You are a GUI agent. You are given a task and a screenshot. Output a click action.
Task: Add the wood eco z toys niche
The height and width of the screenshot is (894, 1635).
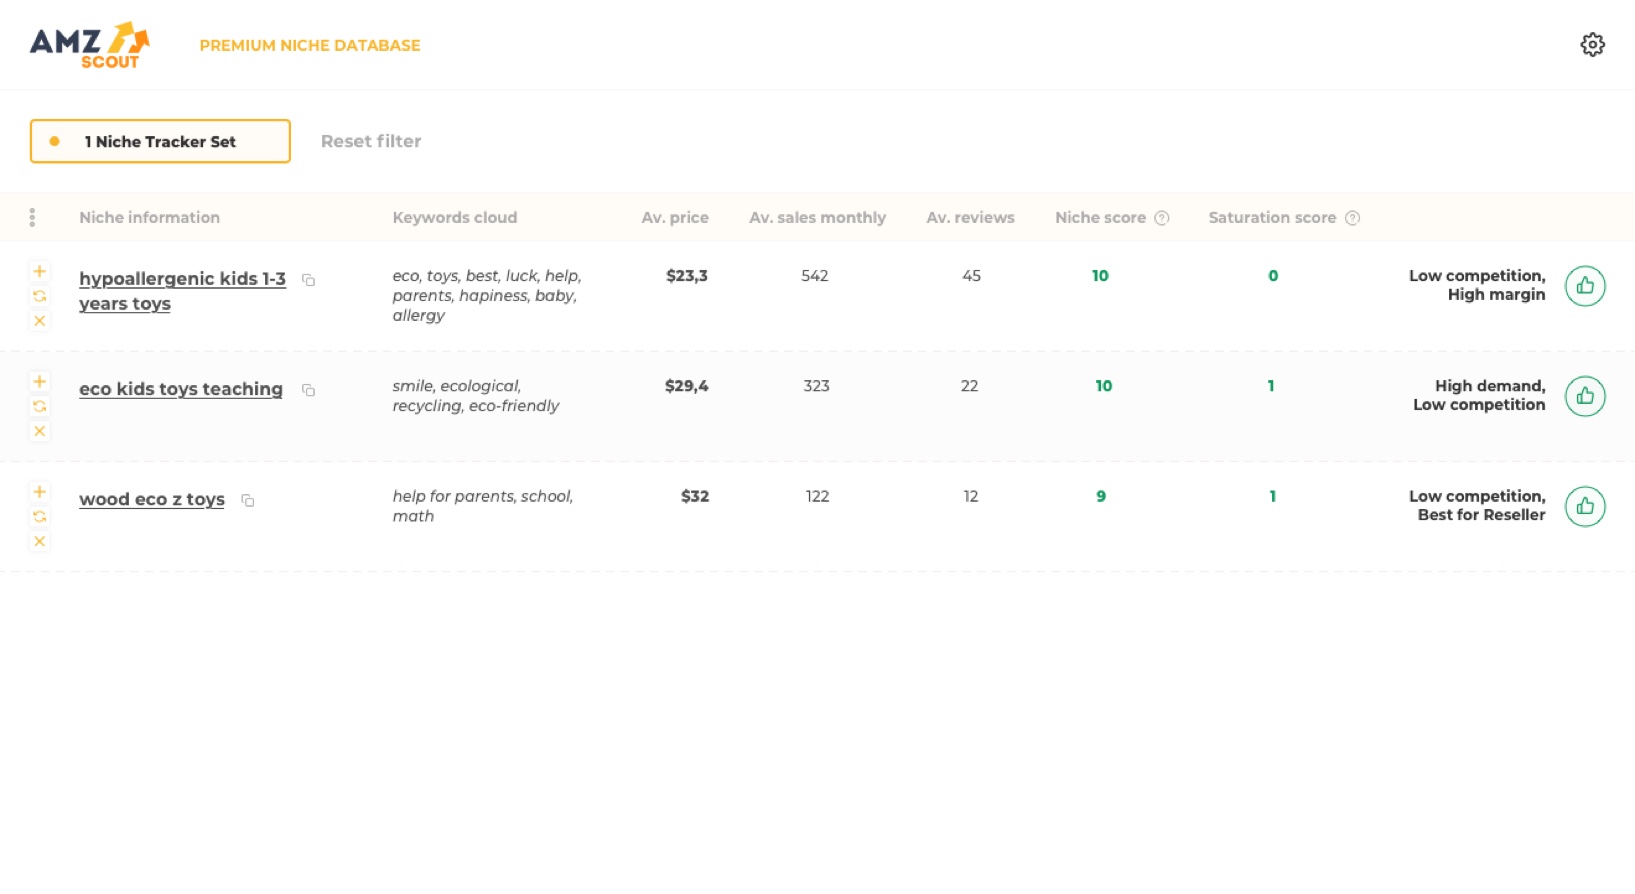point(40,491)
